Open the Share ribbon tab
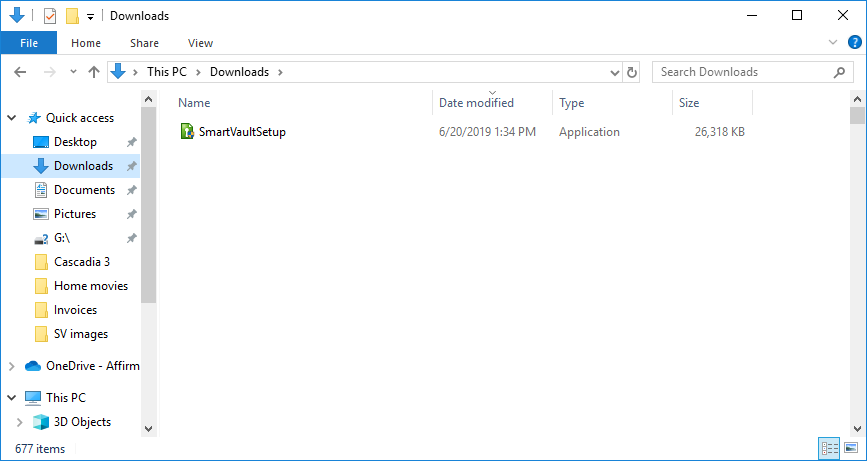The width and height of the screenshot is (867, 461). tap(144, 43)
